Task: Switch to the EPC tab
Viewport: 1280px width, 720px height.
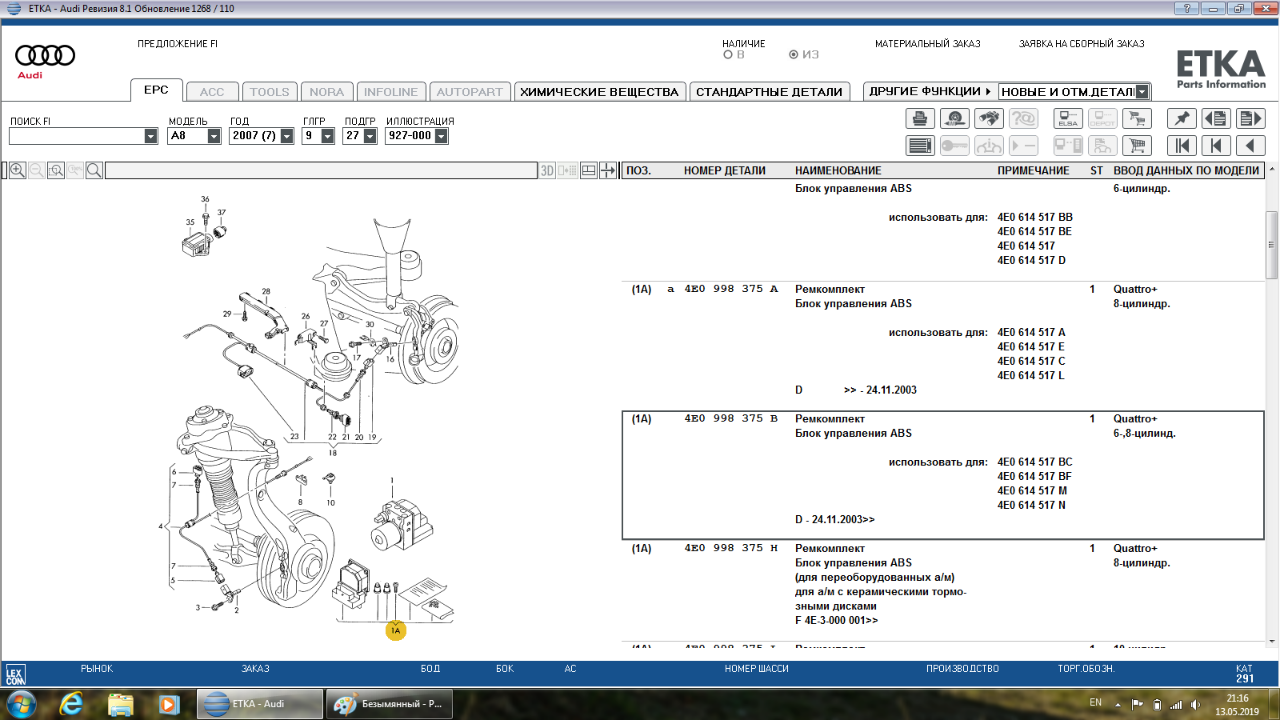Action: click(156, 90)
